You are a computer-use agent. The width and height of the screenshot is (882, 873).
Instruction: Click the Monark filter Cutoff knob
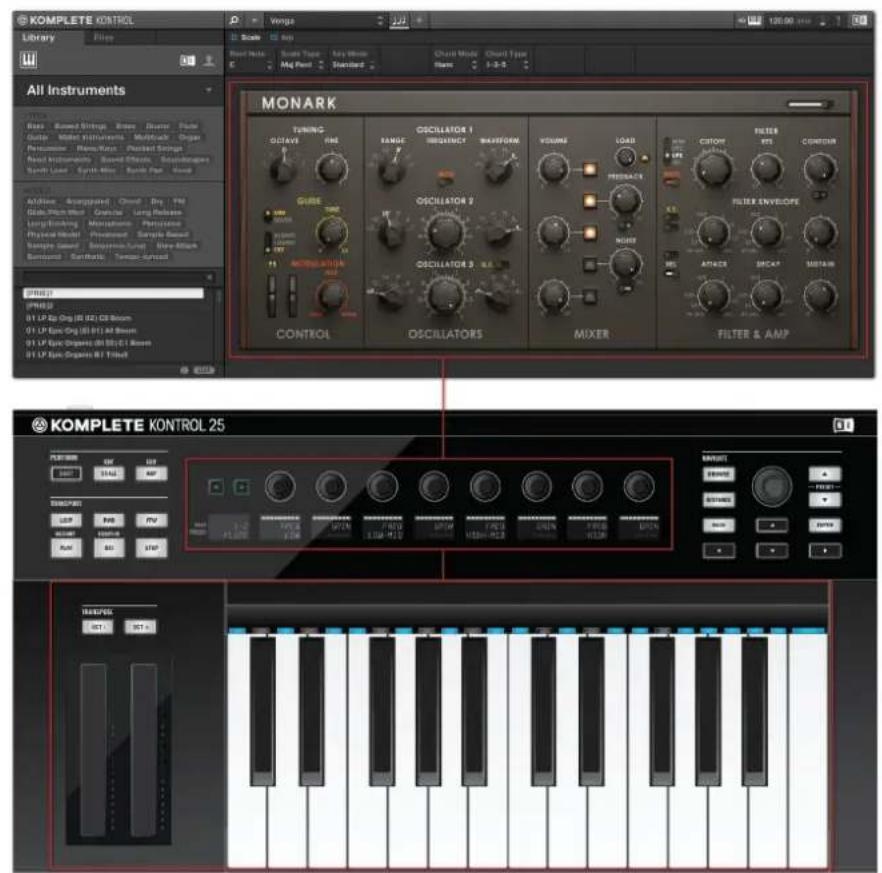pyautogui.click(x=713, y=169)
